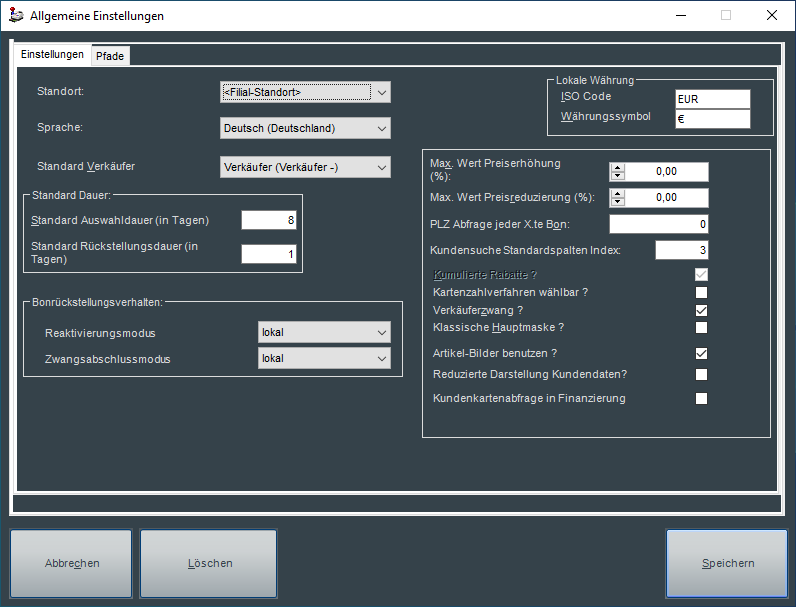Enable Kundenkartenabfrage in Finanzierung
Viewport: 796px width, 607px height.
pyautogui.click(x=701, y=398)
